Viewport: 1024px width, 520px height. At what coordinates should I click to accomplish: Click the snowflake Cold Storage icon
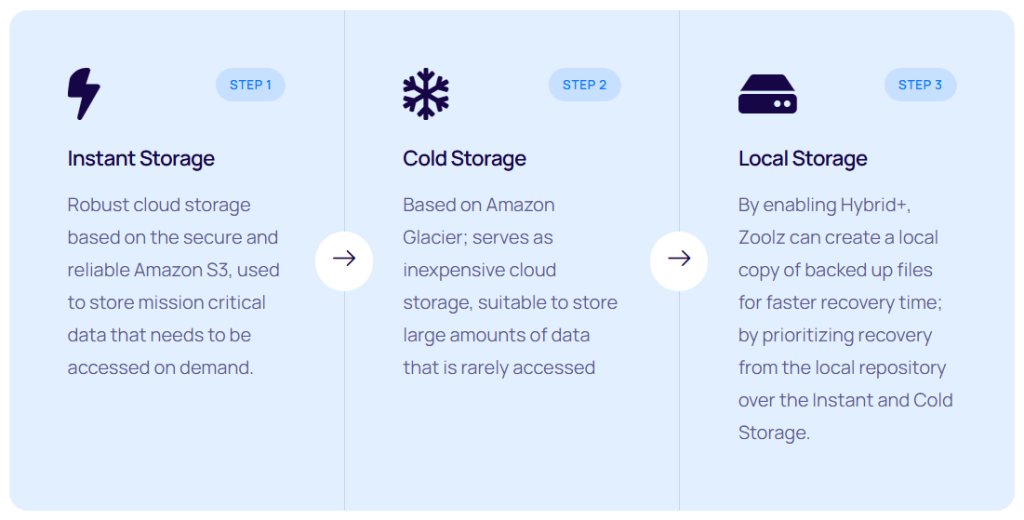coord(425,94)
